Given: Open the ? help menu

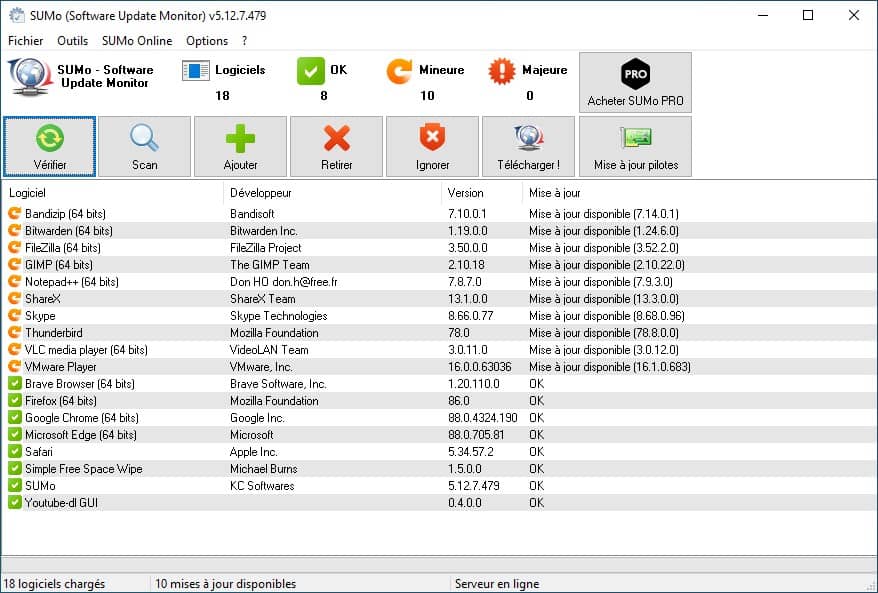Looking at the screenshot, I should point(245,41).
